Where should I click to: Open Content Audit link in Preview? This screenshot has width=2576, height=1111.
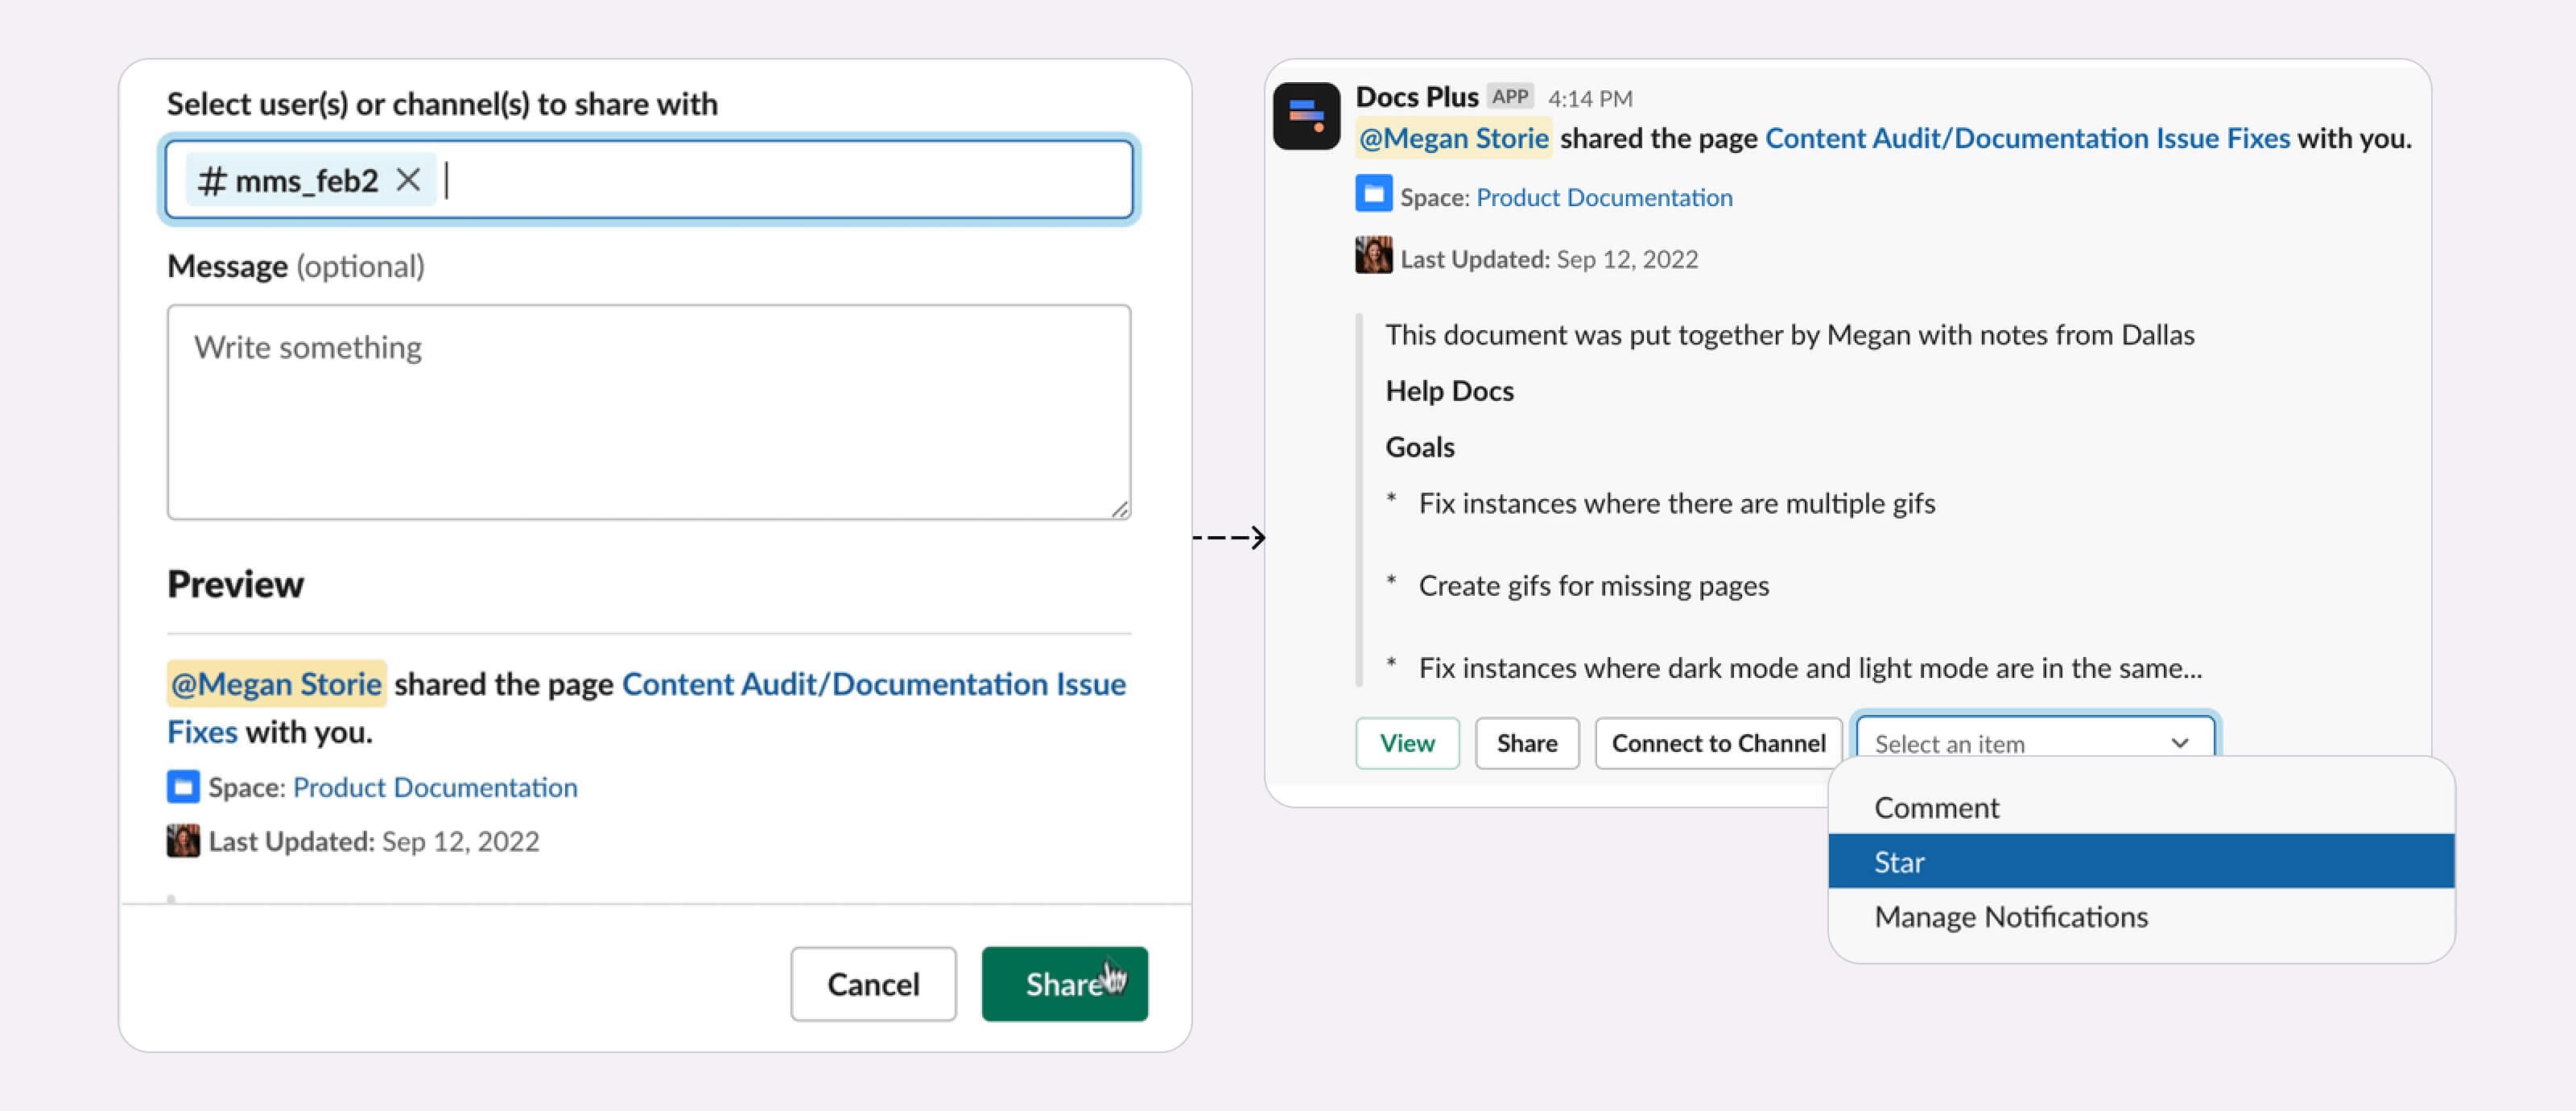[x=874, y=684]
